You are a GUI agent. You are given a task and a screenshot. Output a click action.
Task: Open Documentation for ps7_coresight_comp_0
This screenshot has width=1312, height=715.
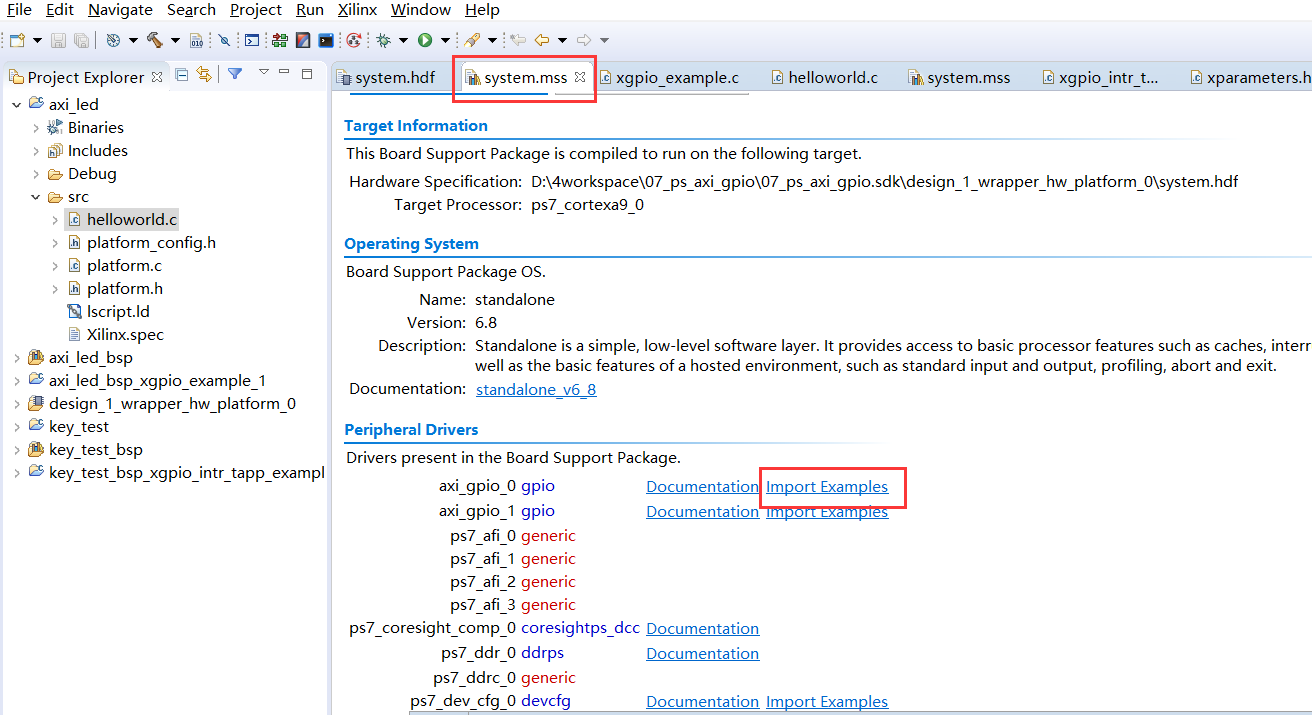tap(702, 629)
